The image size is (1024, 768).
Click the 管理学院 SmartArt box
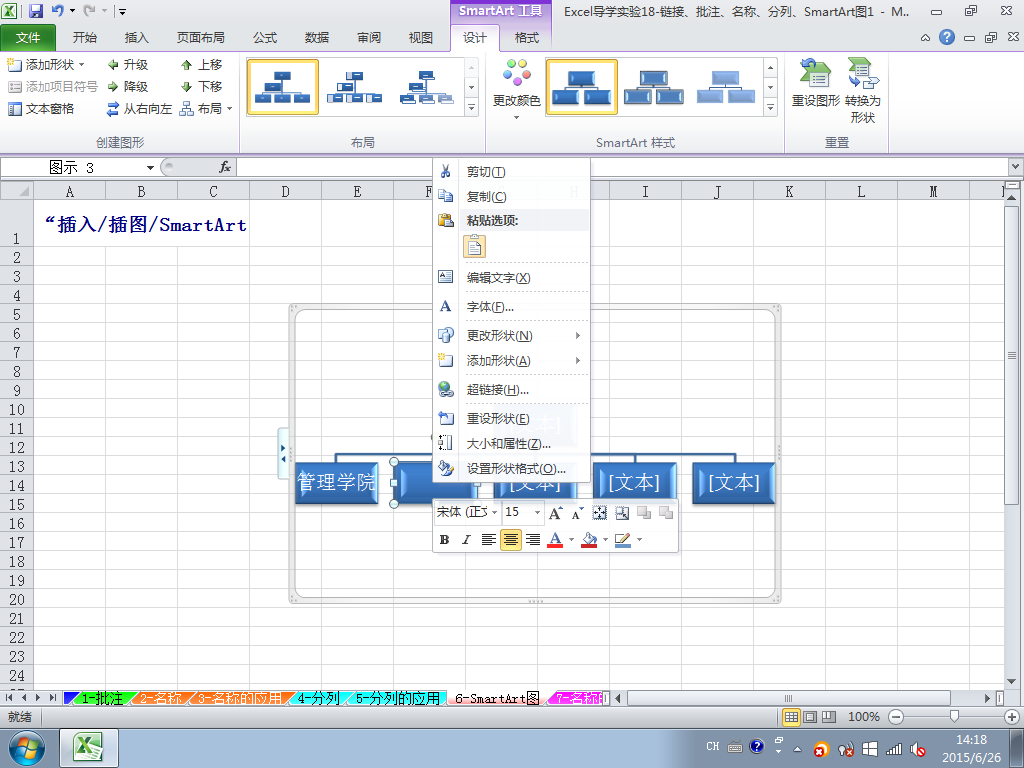point(336,483)
